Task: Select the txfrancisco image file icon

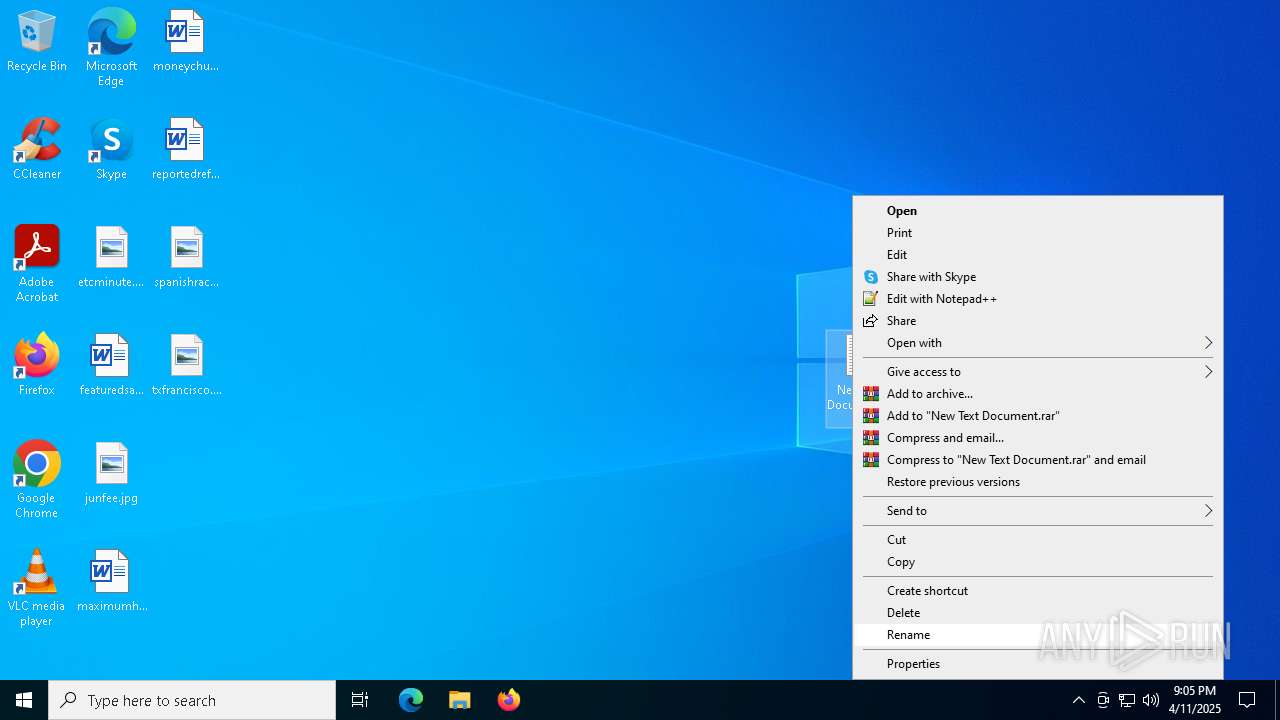Action: [x=186, y=366]
